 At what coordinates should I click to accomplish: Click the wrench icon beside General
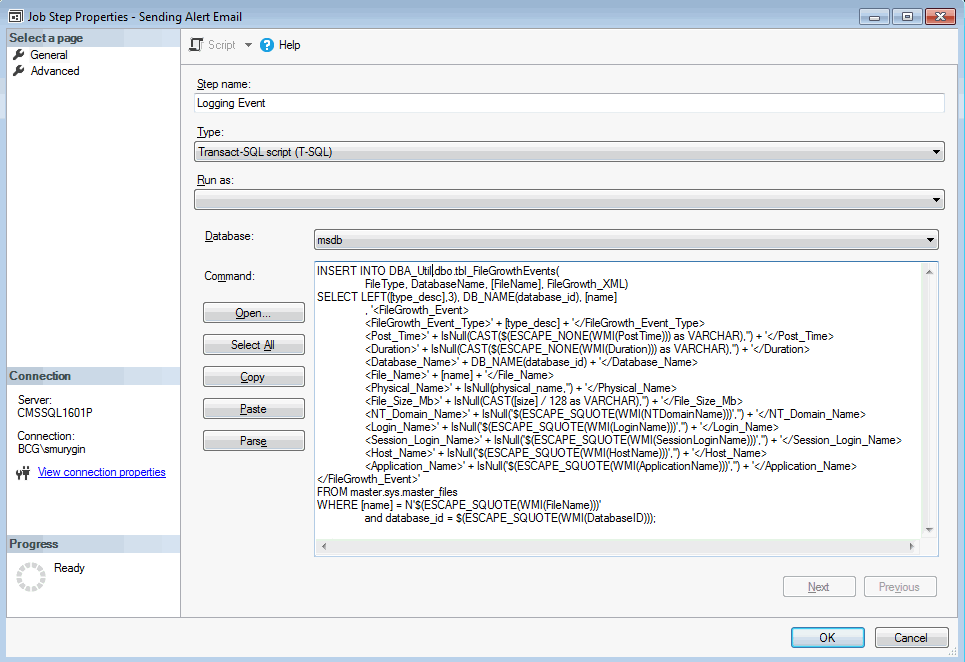pyautogui.click(x=19, y=54)
